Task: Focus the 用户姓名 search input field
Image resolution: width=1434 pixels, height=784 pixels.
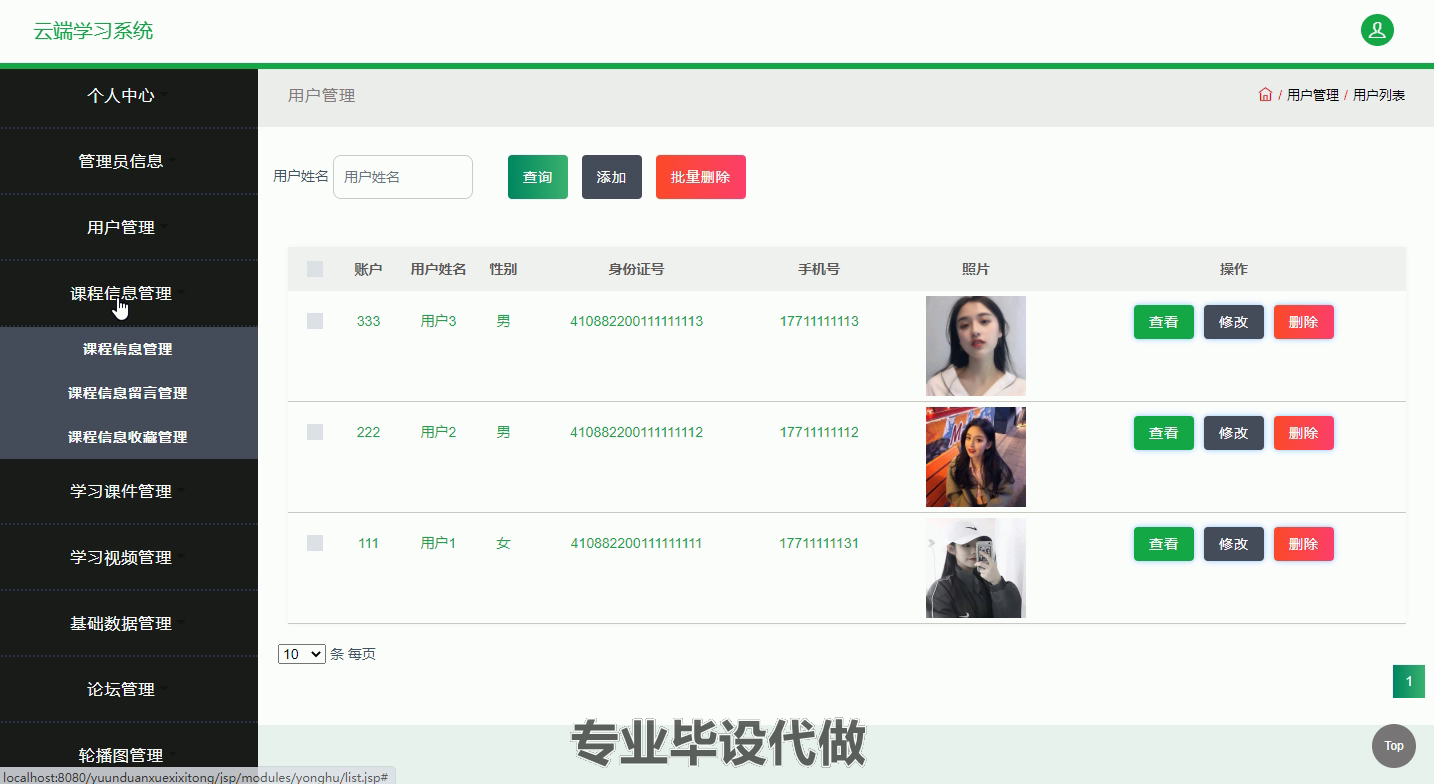Action: click(403, 177)
